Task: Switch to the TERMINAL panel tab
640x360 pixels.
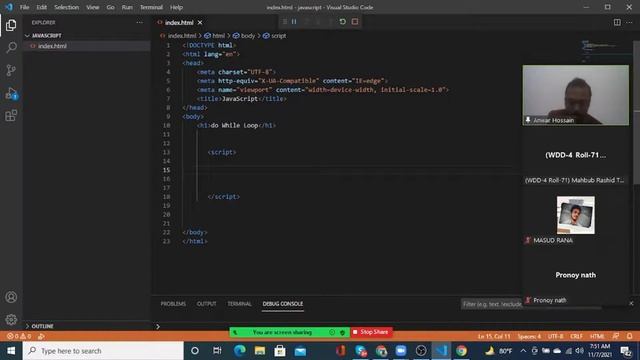Action: pyautogui.click(x=239, y=304)
